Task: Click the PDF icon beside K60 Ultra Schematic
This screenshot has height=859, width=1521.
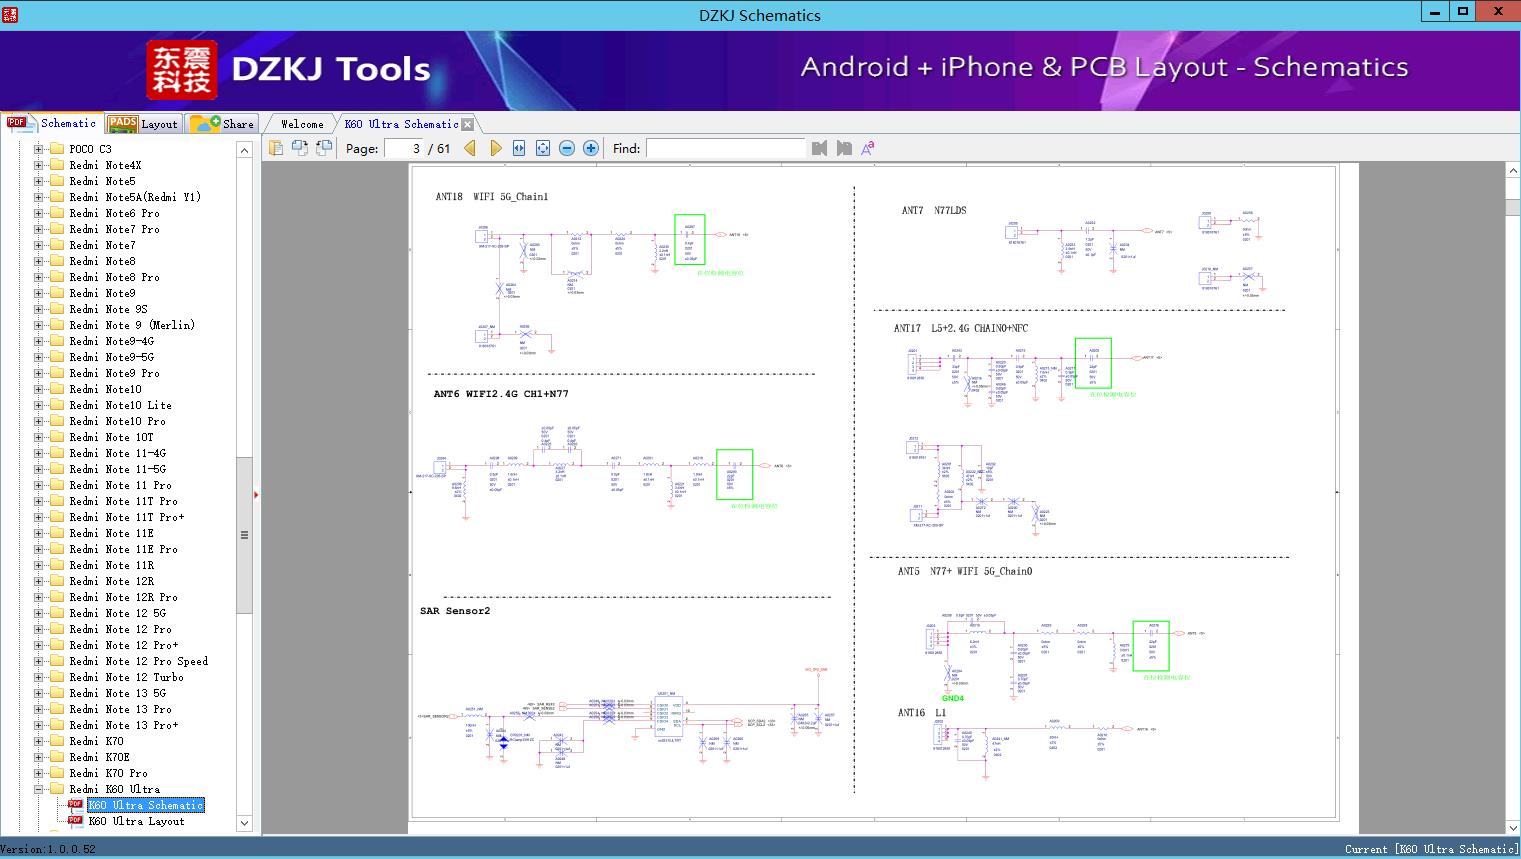Action: point(75,805)
